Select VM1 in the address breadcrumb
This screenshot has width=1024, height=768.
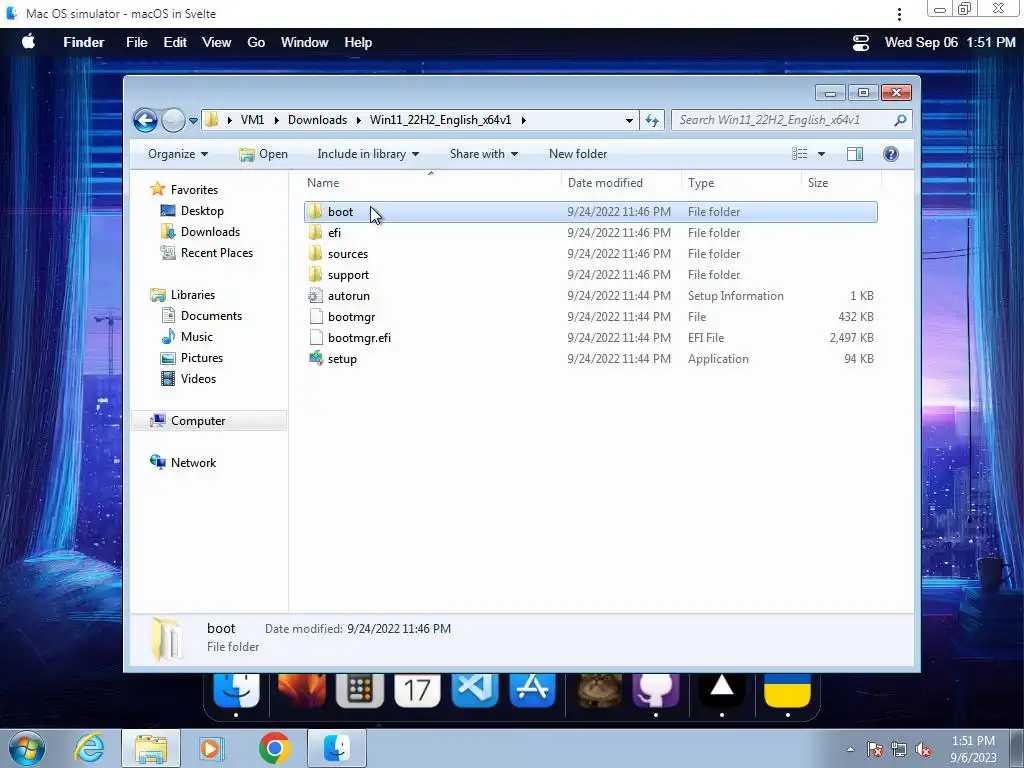[x=252, y=120]
